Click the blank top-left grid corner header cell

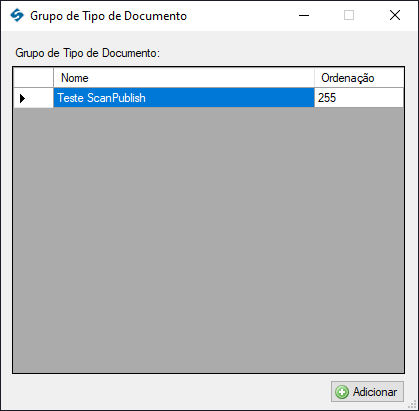click(34, 78)
